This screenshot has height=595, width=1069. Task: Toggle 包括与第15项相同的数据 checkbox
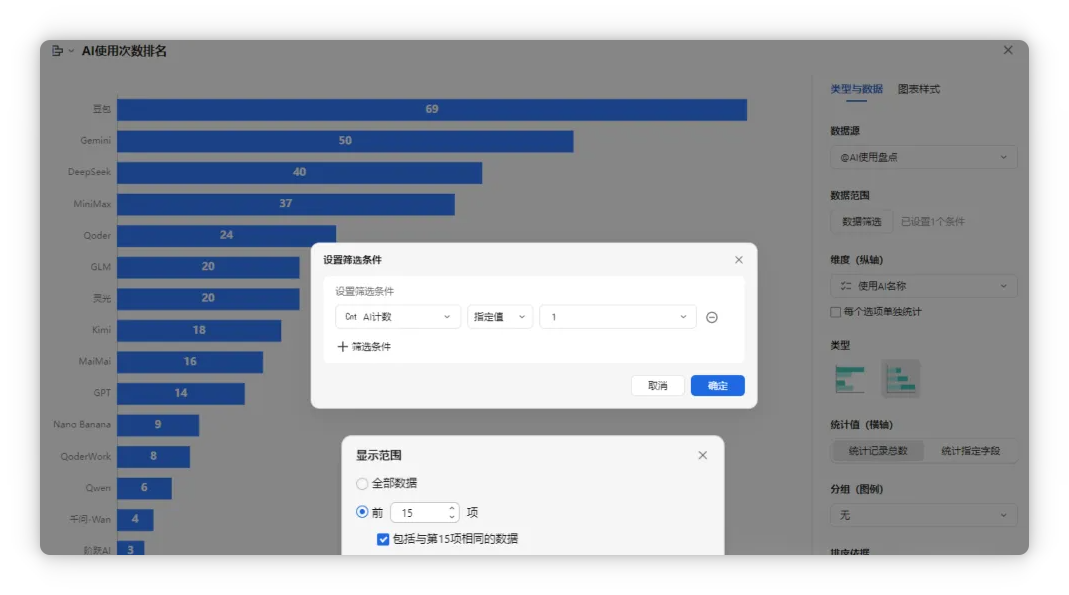(383, 539)
